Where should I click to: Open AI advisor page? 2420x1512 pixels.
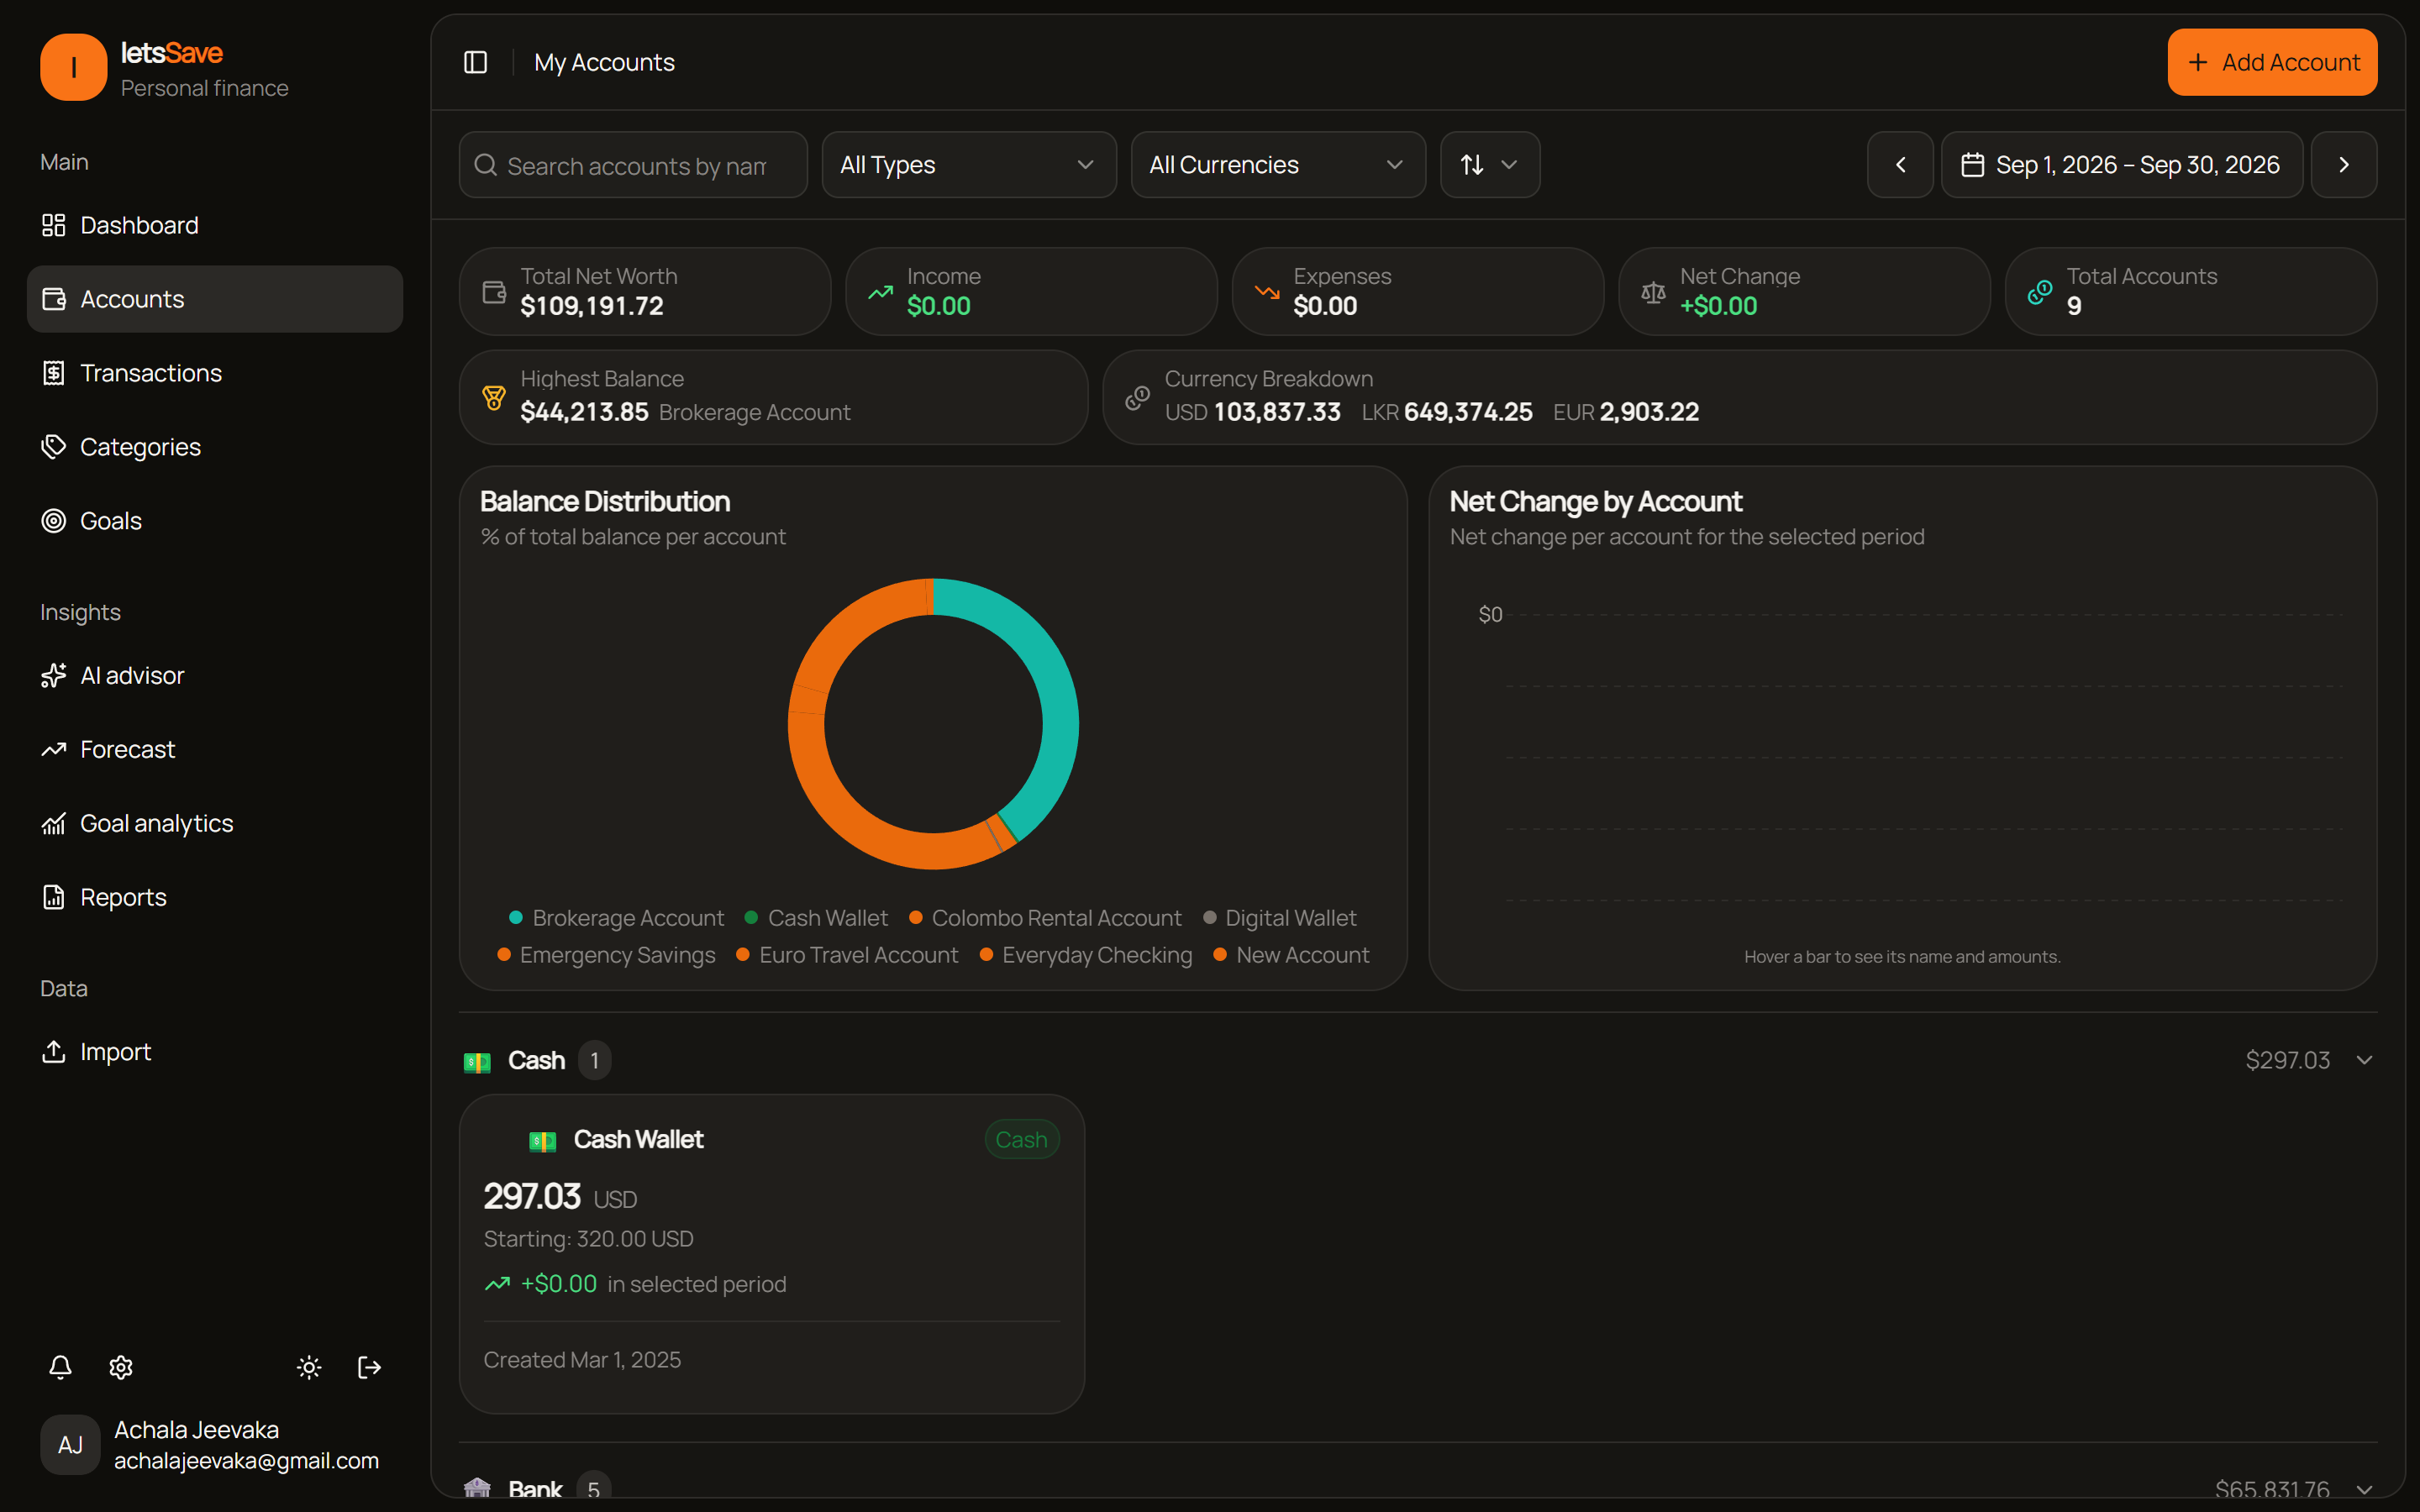click(x=215, y=675)
